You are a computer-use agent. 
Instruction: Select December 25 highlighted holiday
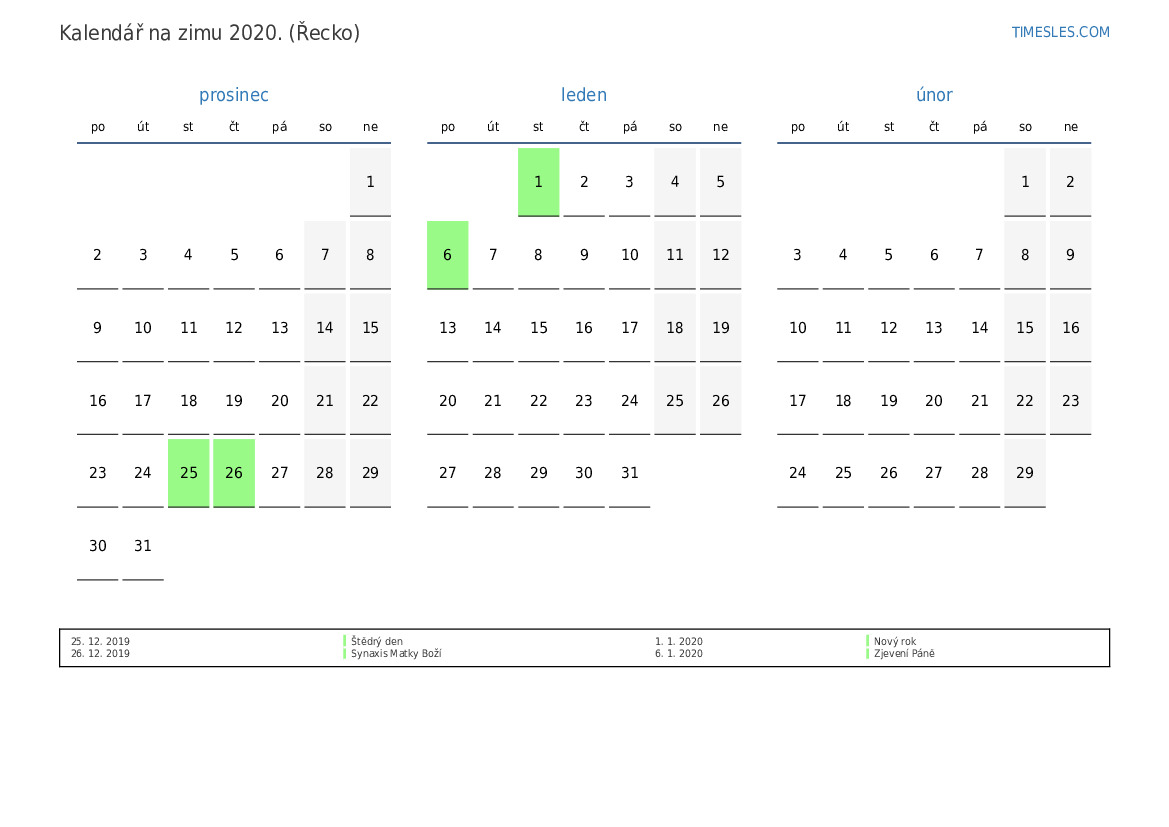[189, 473]
